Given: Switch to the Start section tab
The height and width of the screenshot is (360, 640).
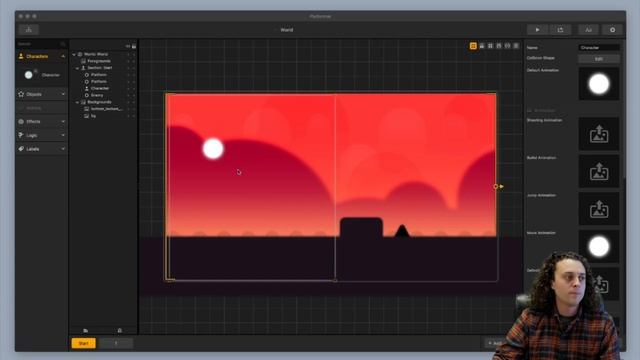Looking at the screenshot, I should [84, 343].
